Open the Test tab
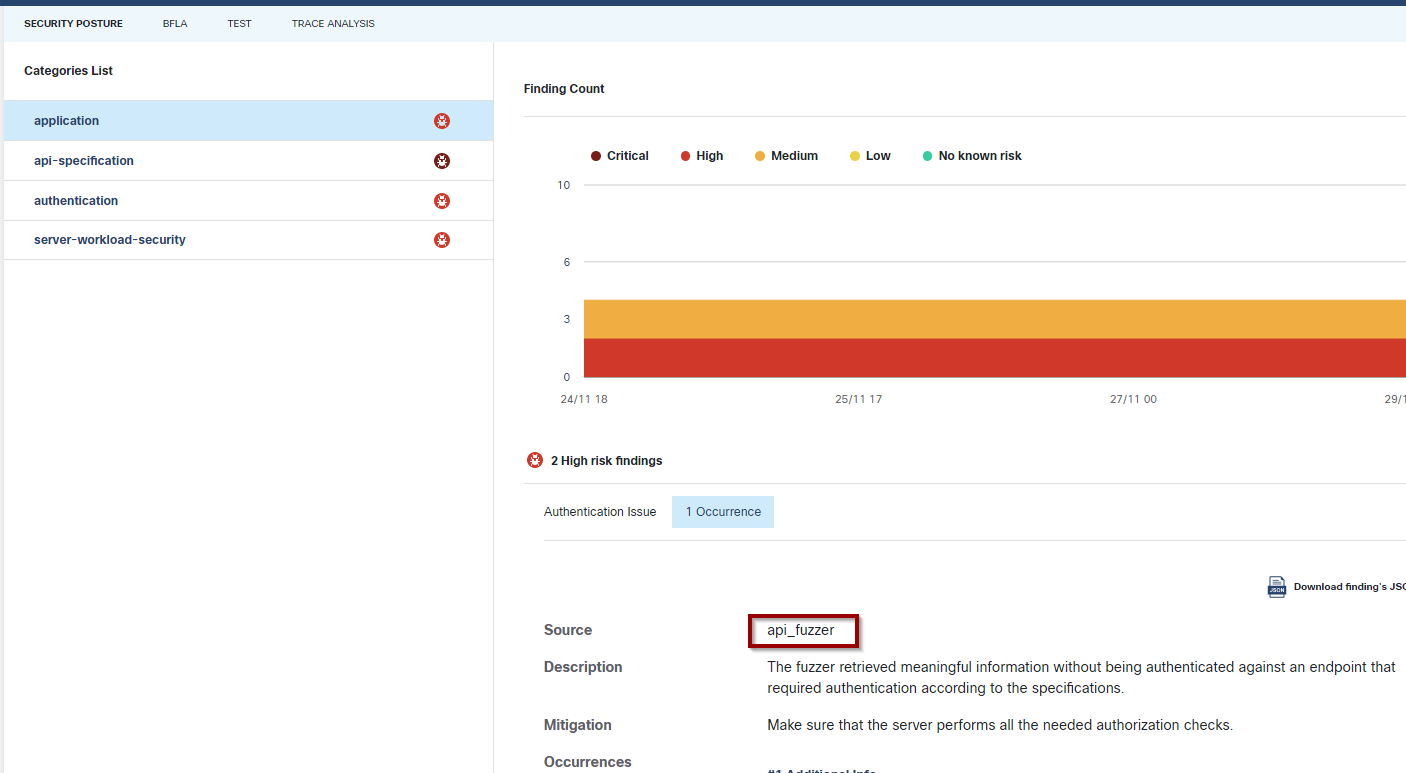This screenshot has height=773, width=1406. tap(239, 23)
